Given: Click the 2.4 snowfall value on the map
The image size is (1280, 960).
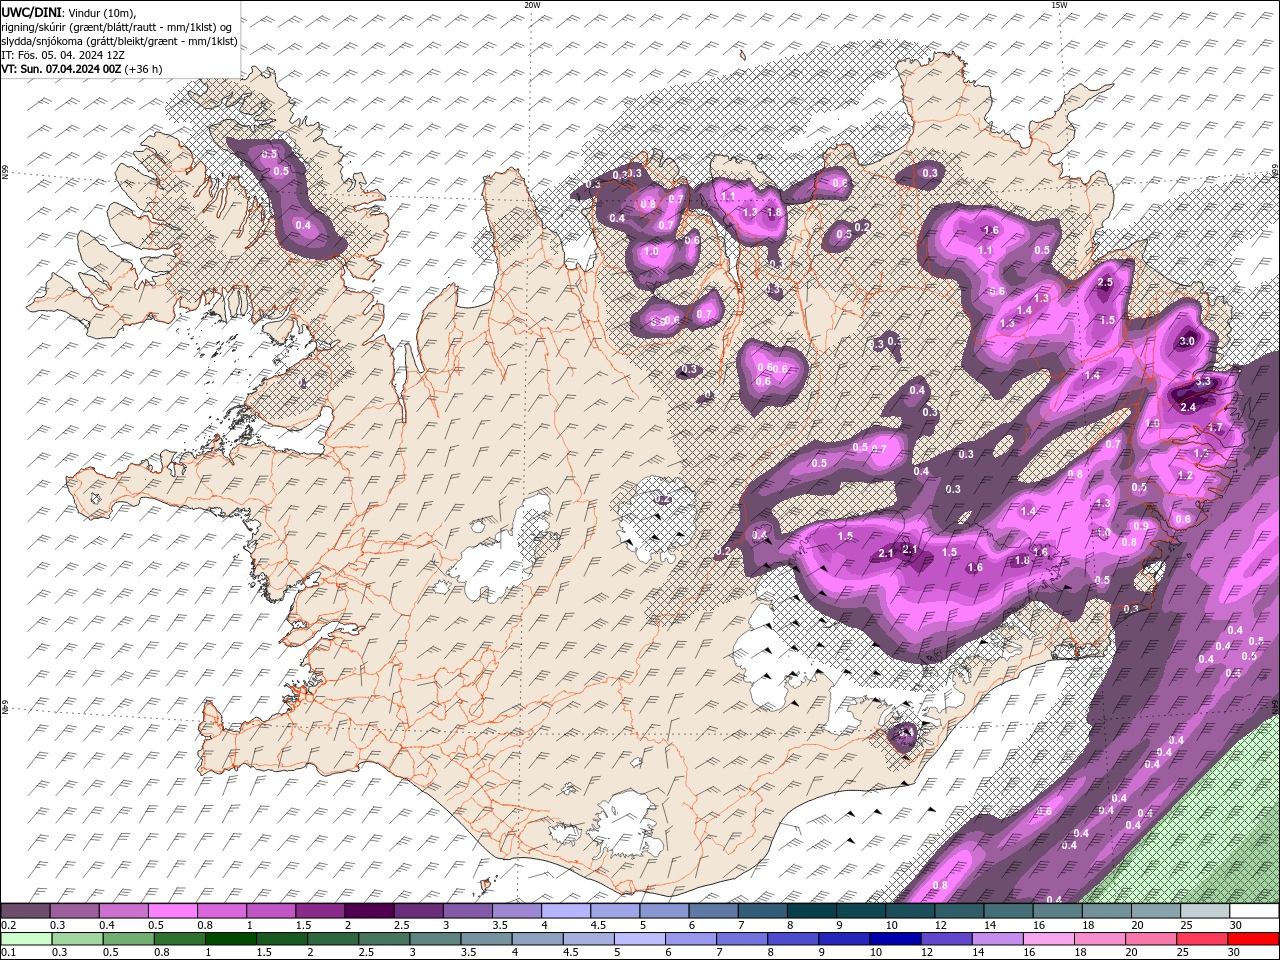Looking at the screenshot, I should click(1188, 407).
